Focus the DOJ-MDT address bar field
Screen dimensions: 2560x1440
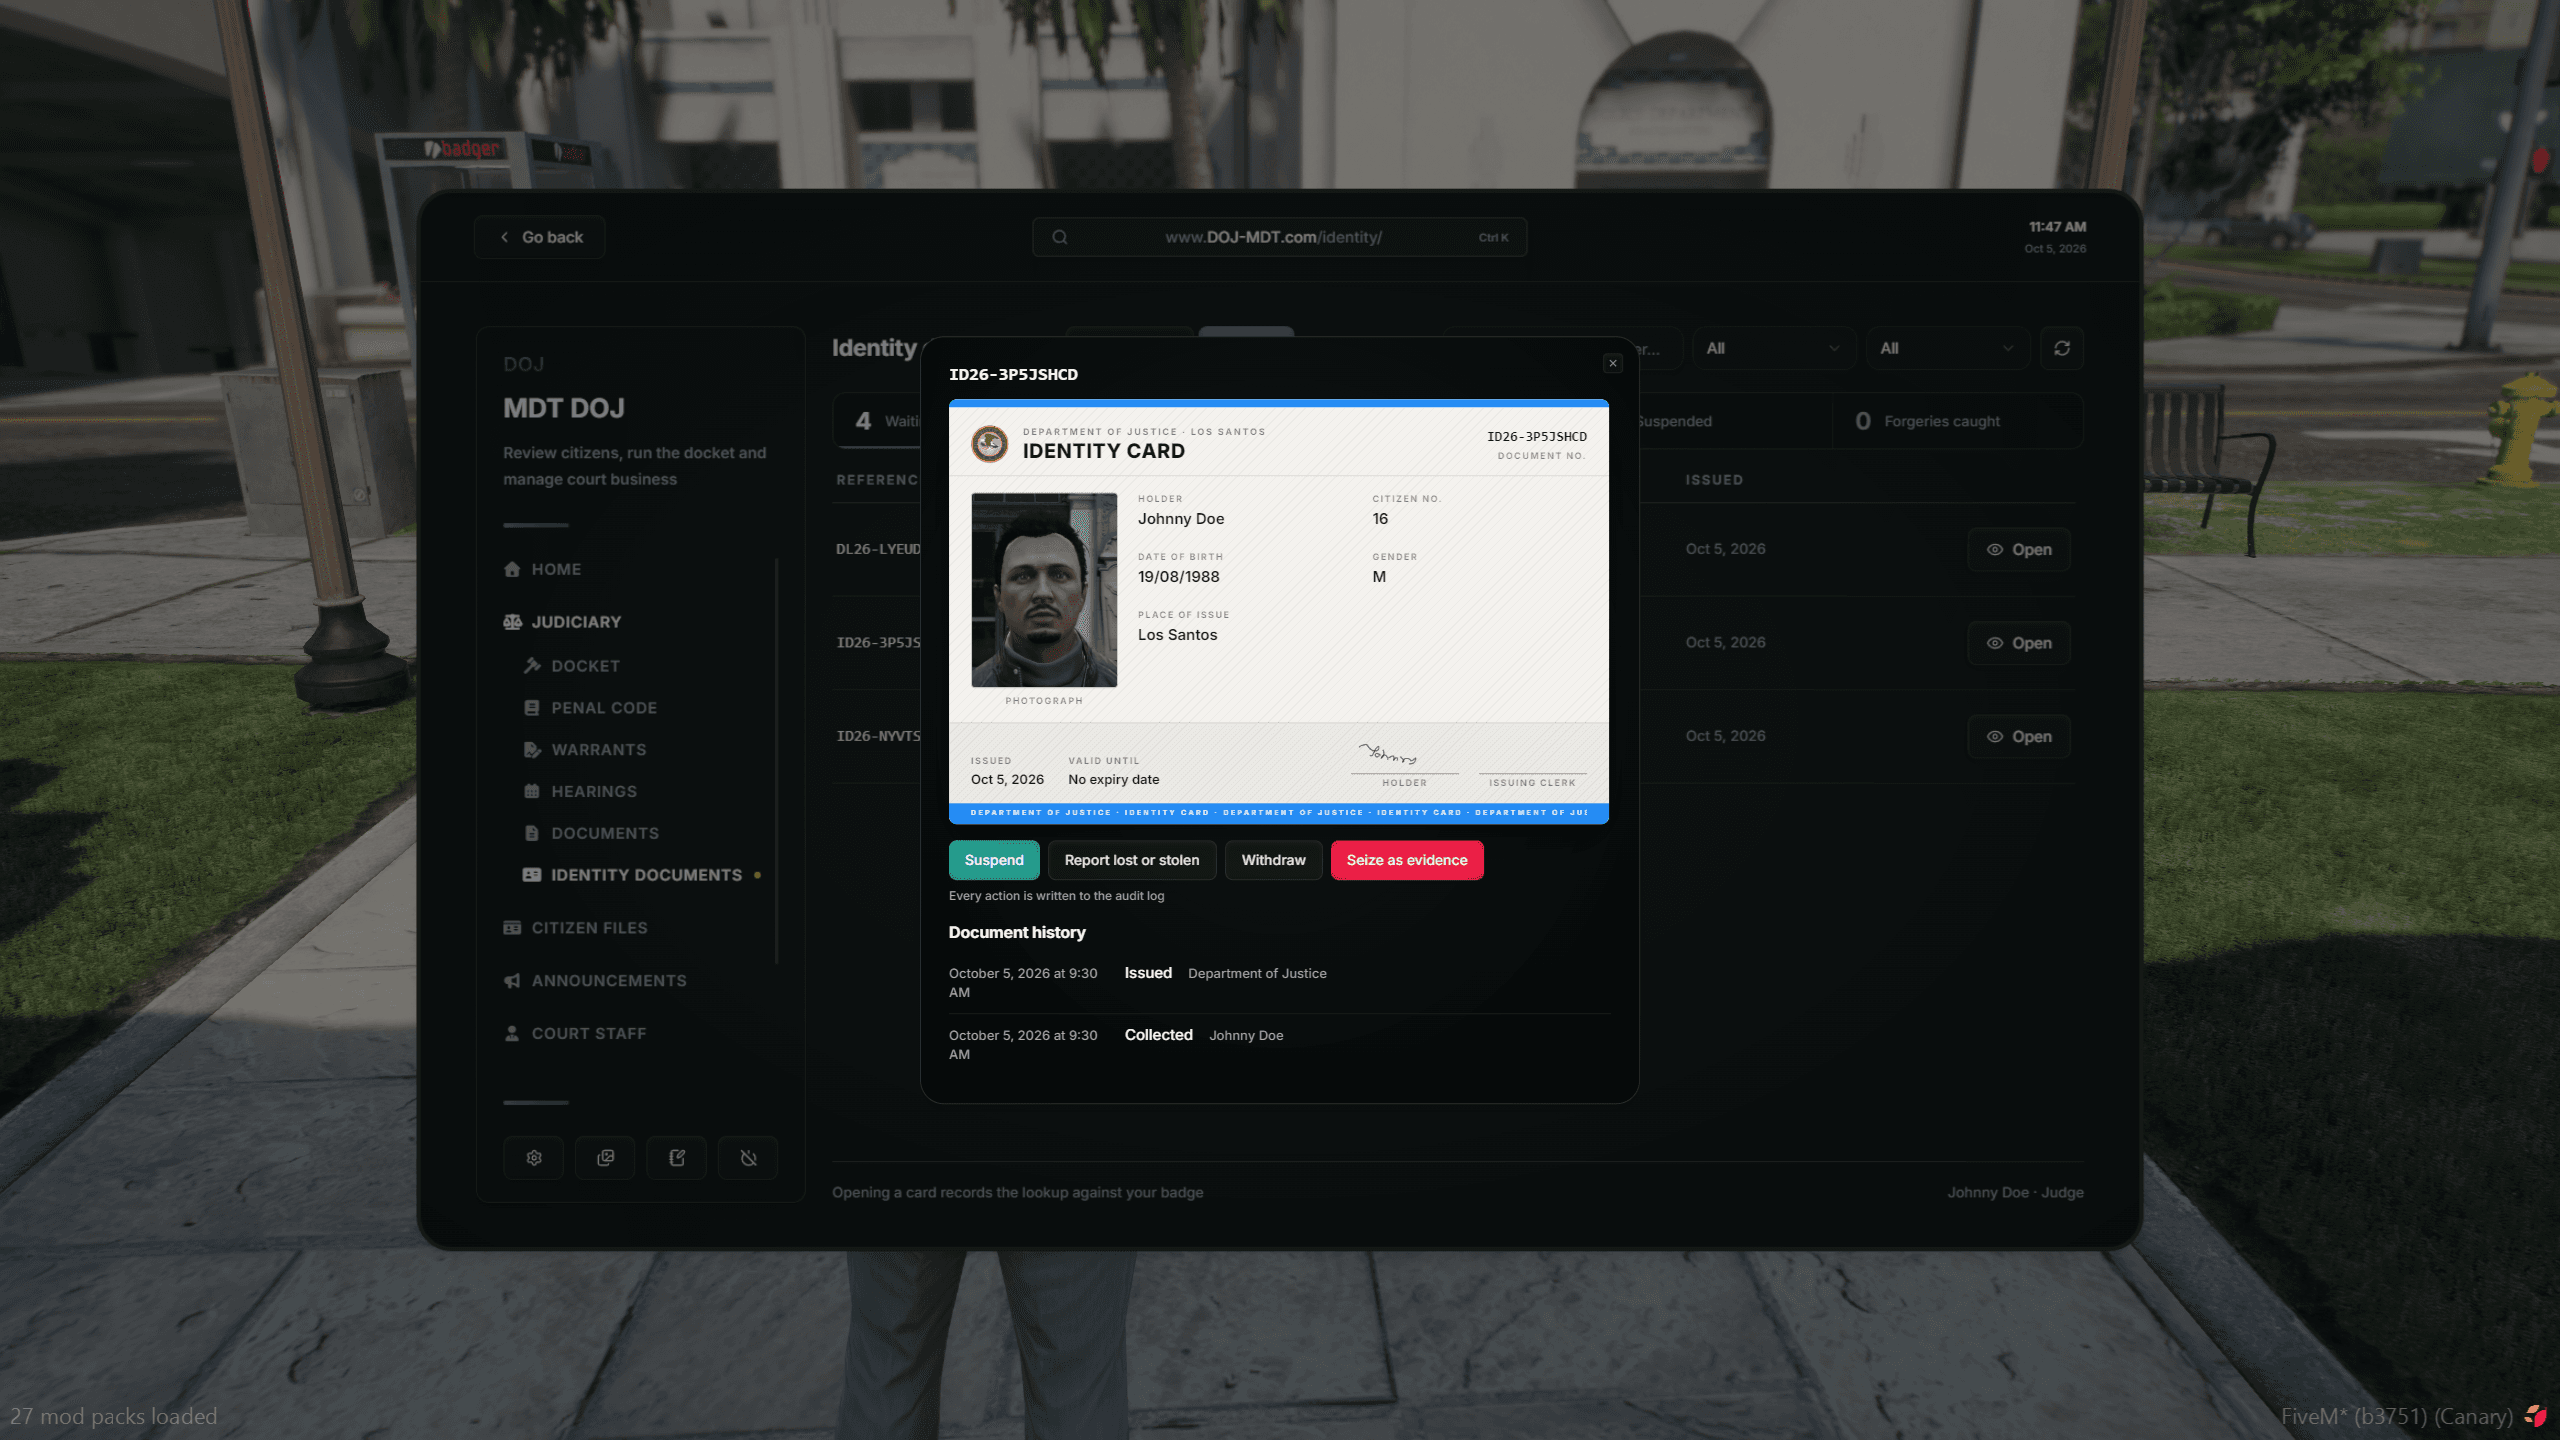pyautogui.click(x=1279, y=237)
